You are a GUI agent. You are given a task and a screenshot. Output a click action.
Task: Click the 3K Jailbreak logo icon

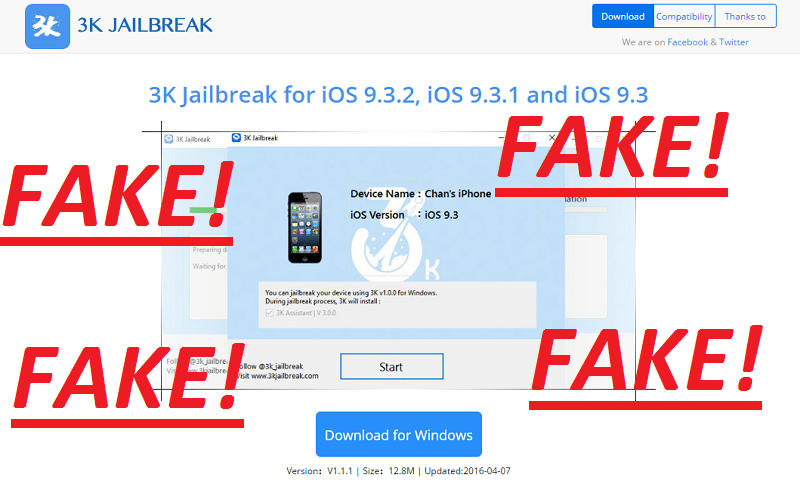tap(47, 27)
